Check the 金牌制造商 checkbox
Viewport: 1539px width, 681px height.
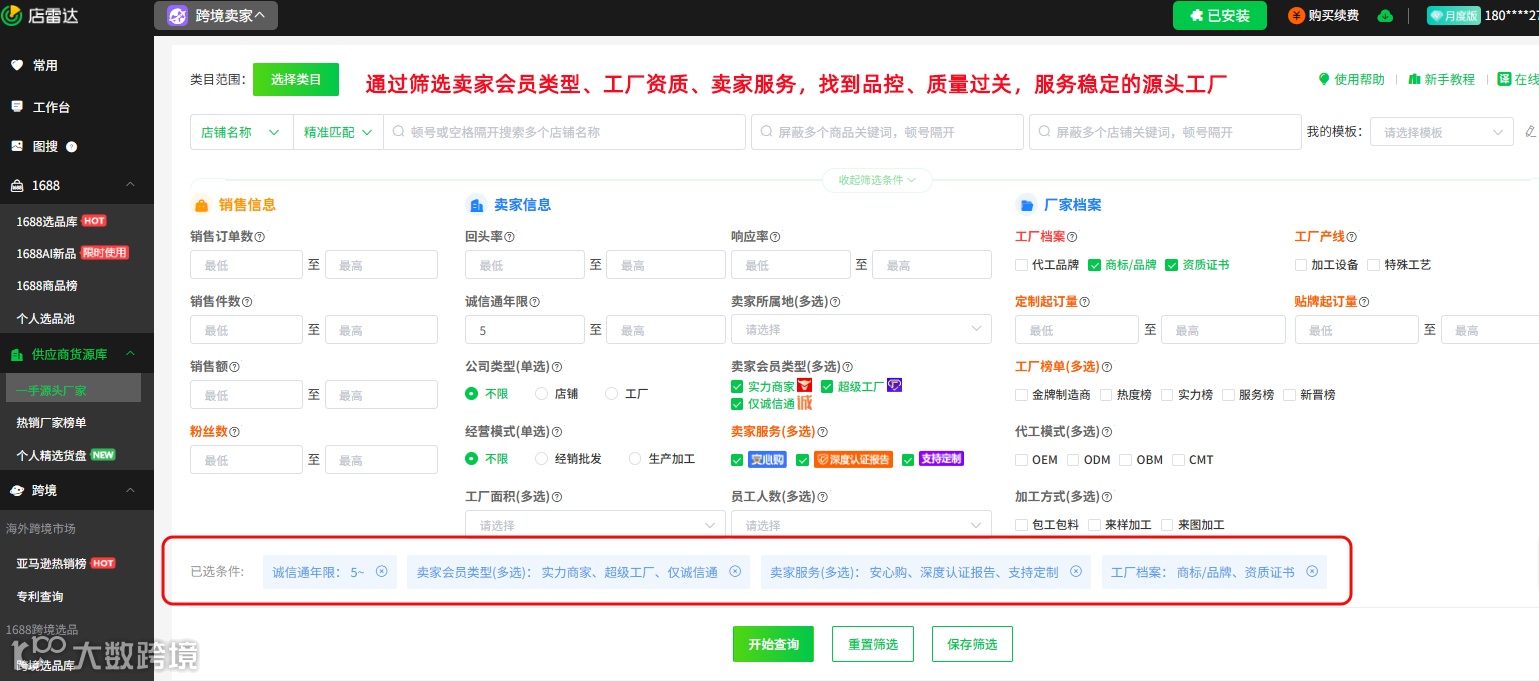[1021, 395]
